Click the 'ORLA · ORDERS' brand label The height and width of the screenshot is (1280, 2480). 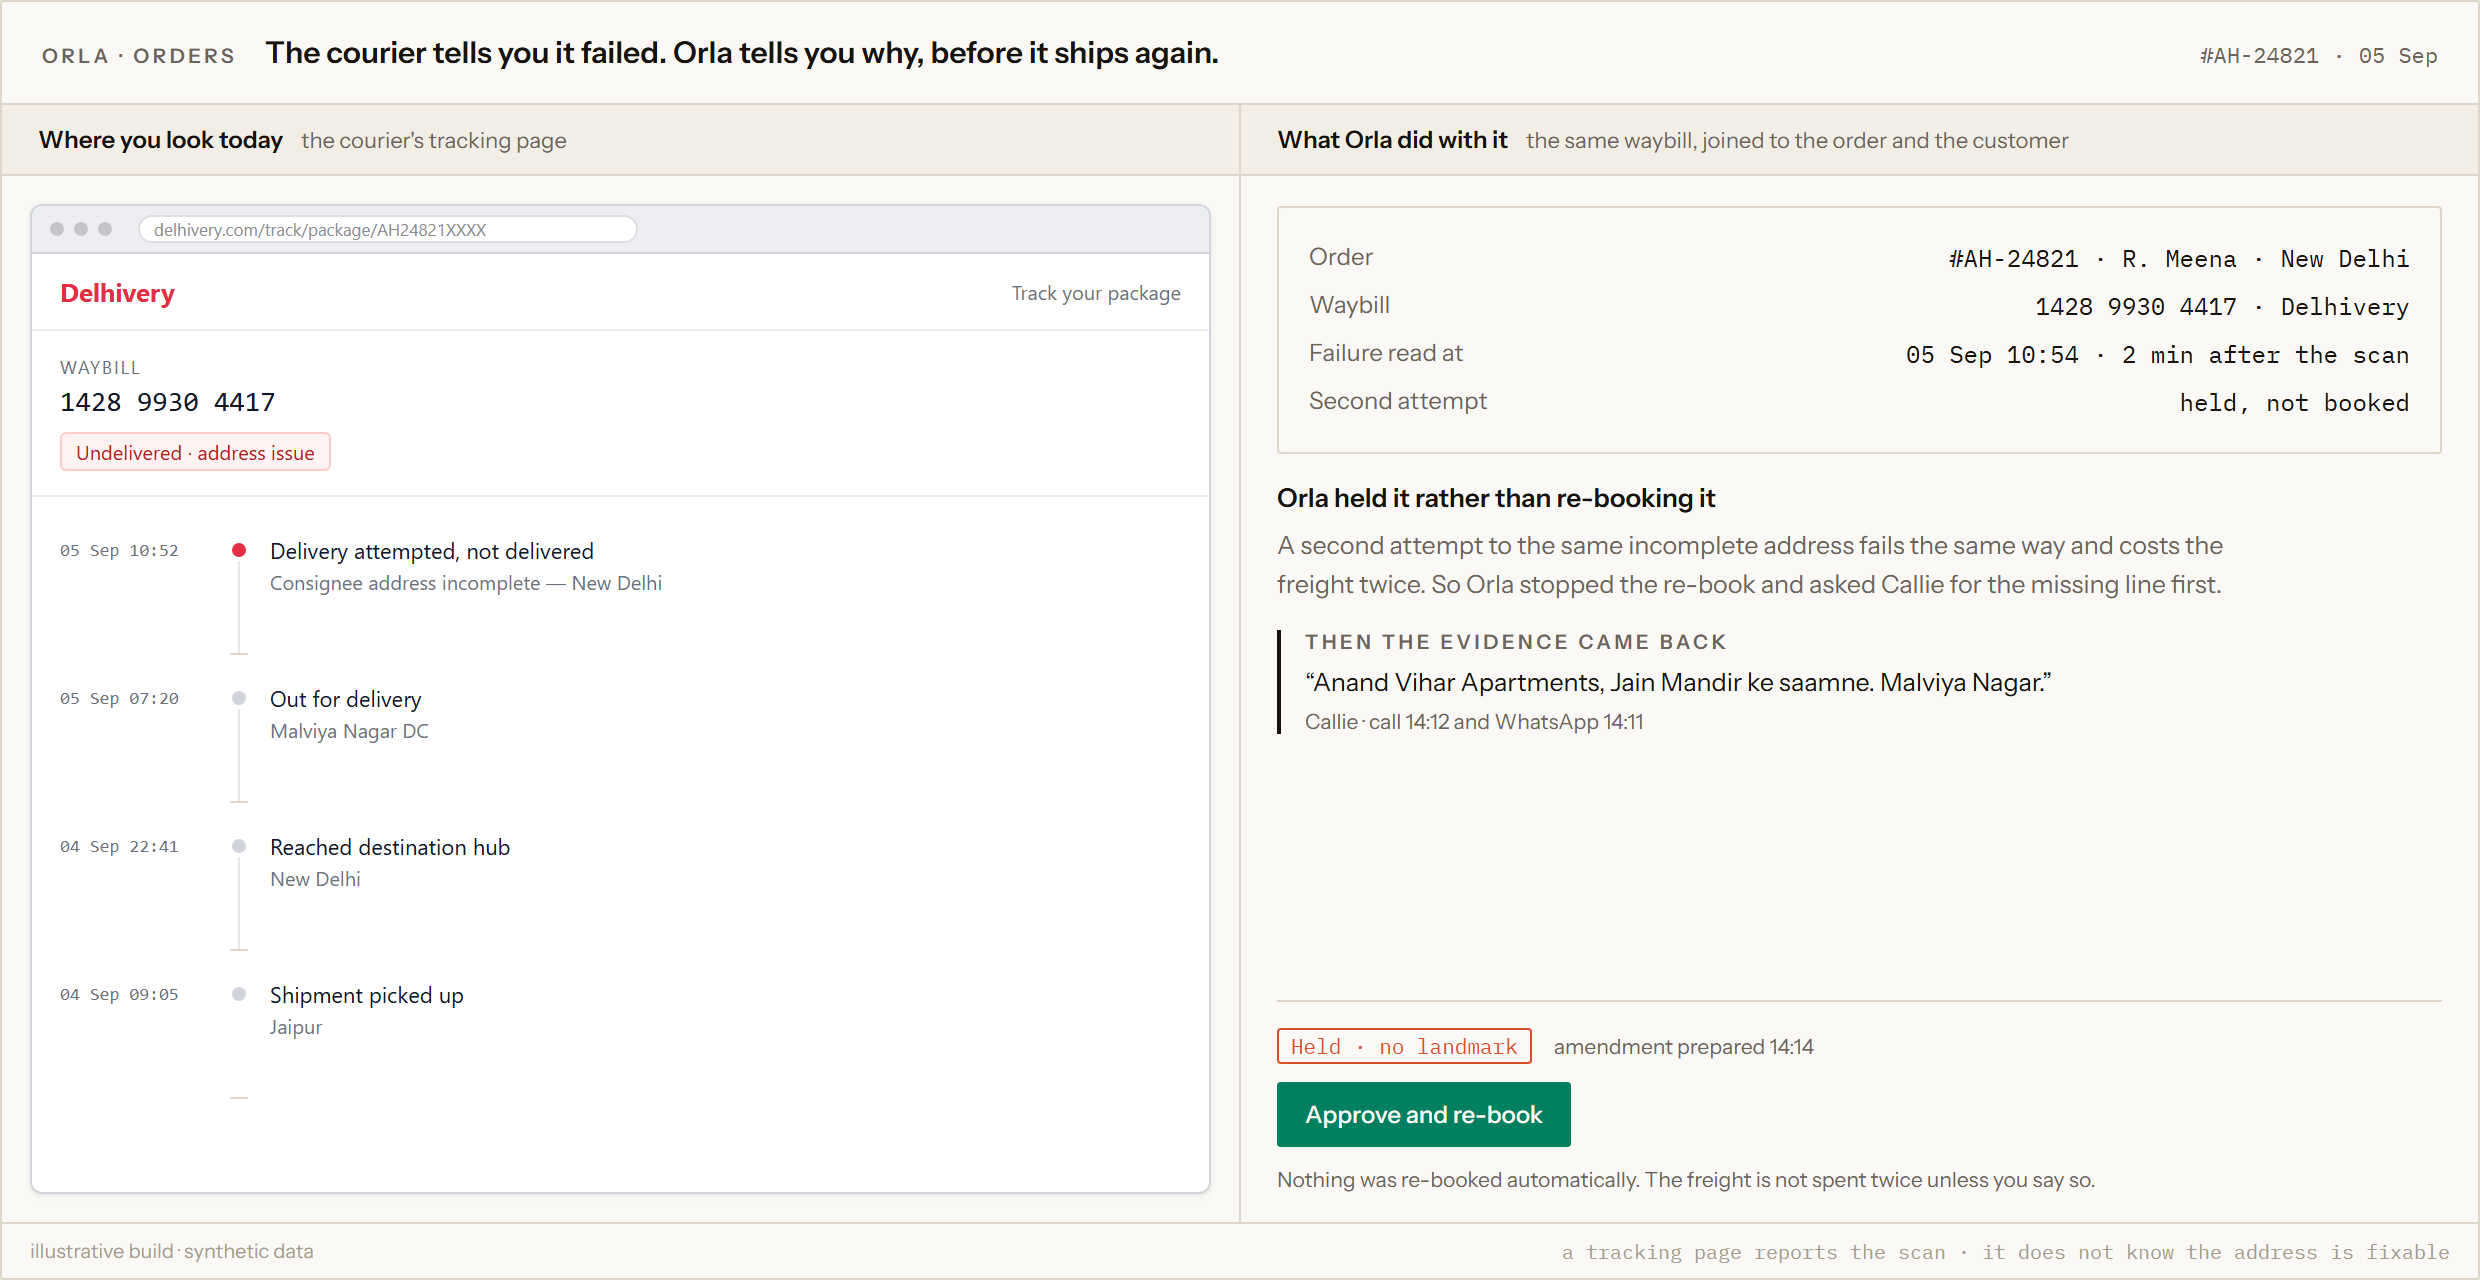[x=139, y=56]
